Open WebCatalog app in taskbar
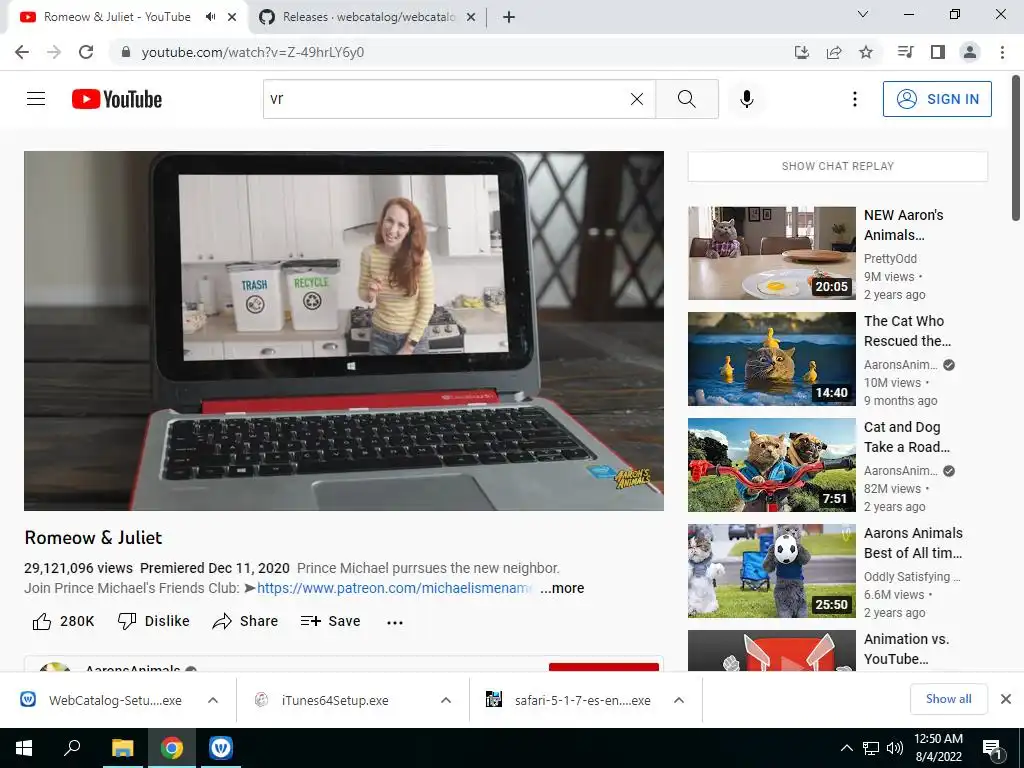Viewport: 1024px width, 768px height. [x=221, y=748]
